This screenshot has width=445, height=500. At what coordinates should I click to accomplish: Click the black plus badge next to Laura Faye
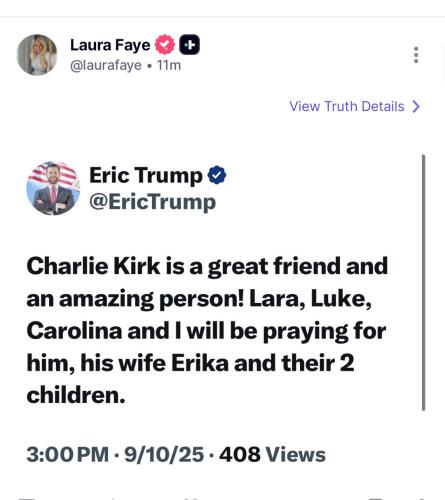[190, 45]
